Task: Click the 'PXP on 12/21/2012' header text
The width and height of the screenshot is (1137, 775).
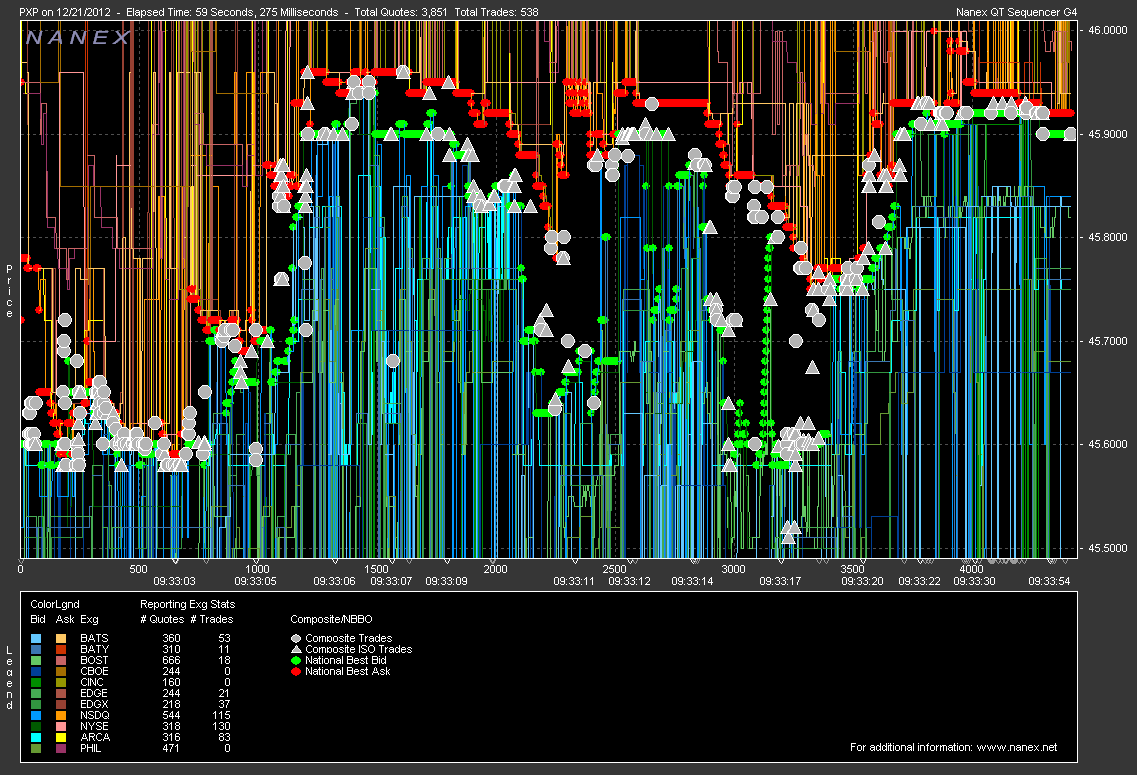Action: (x=65, y=12)
